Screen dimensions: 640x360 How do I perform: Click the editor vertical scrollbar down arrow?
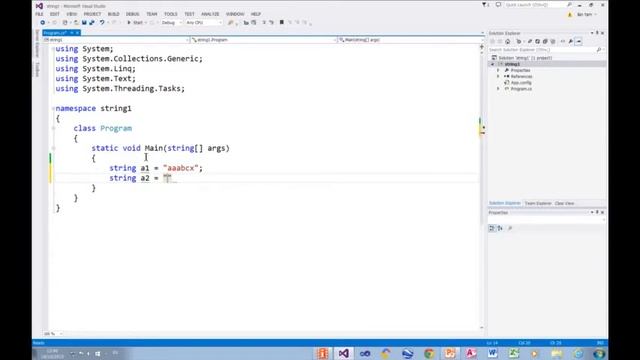tap(482, 327)
